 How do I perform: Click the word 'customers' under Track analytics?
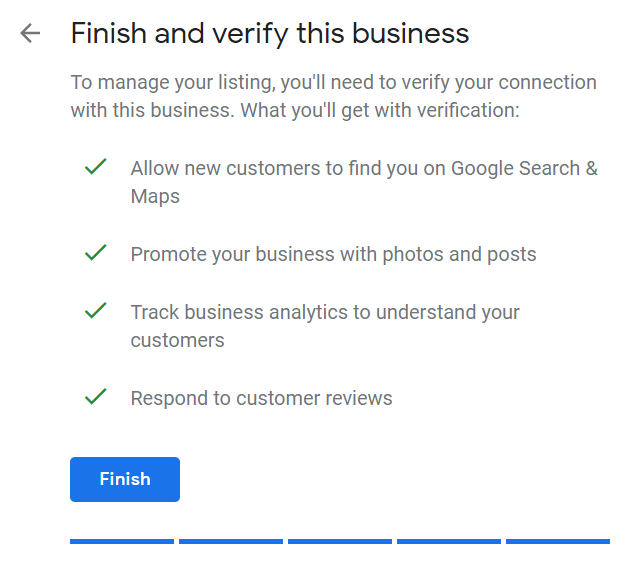coord(177,340)
